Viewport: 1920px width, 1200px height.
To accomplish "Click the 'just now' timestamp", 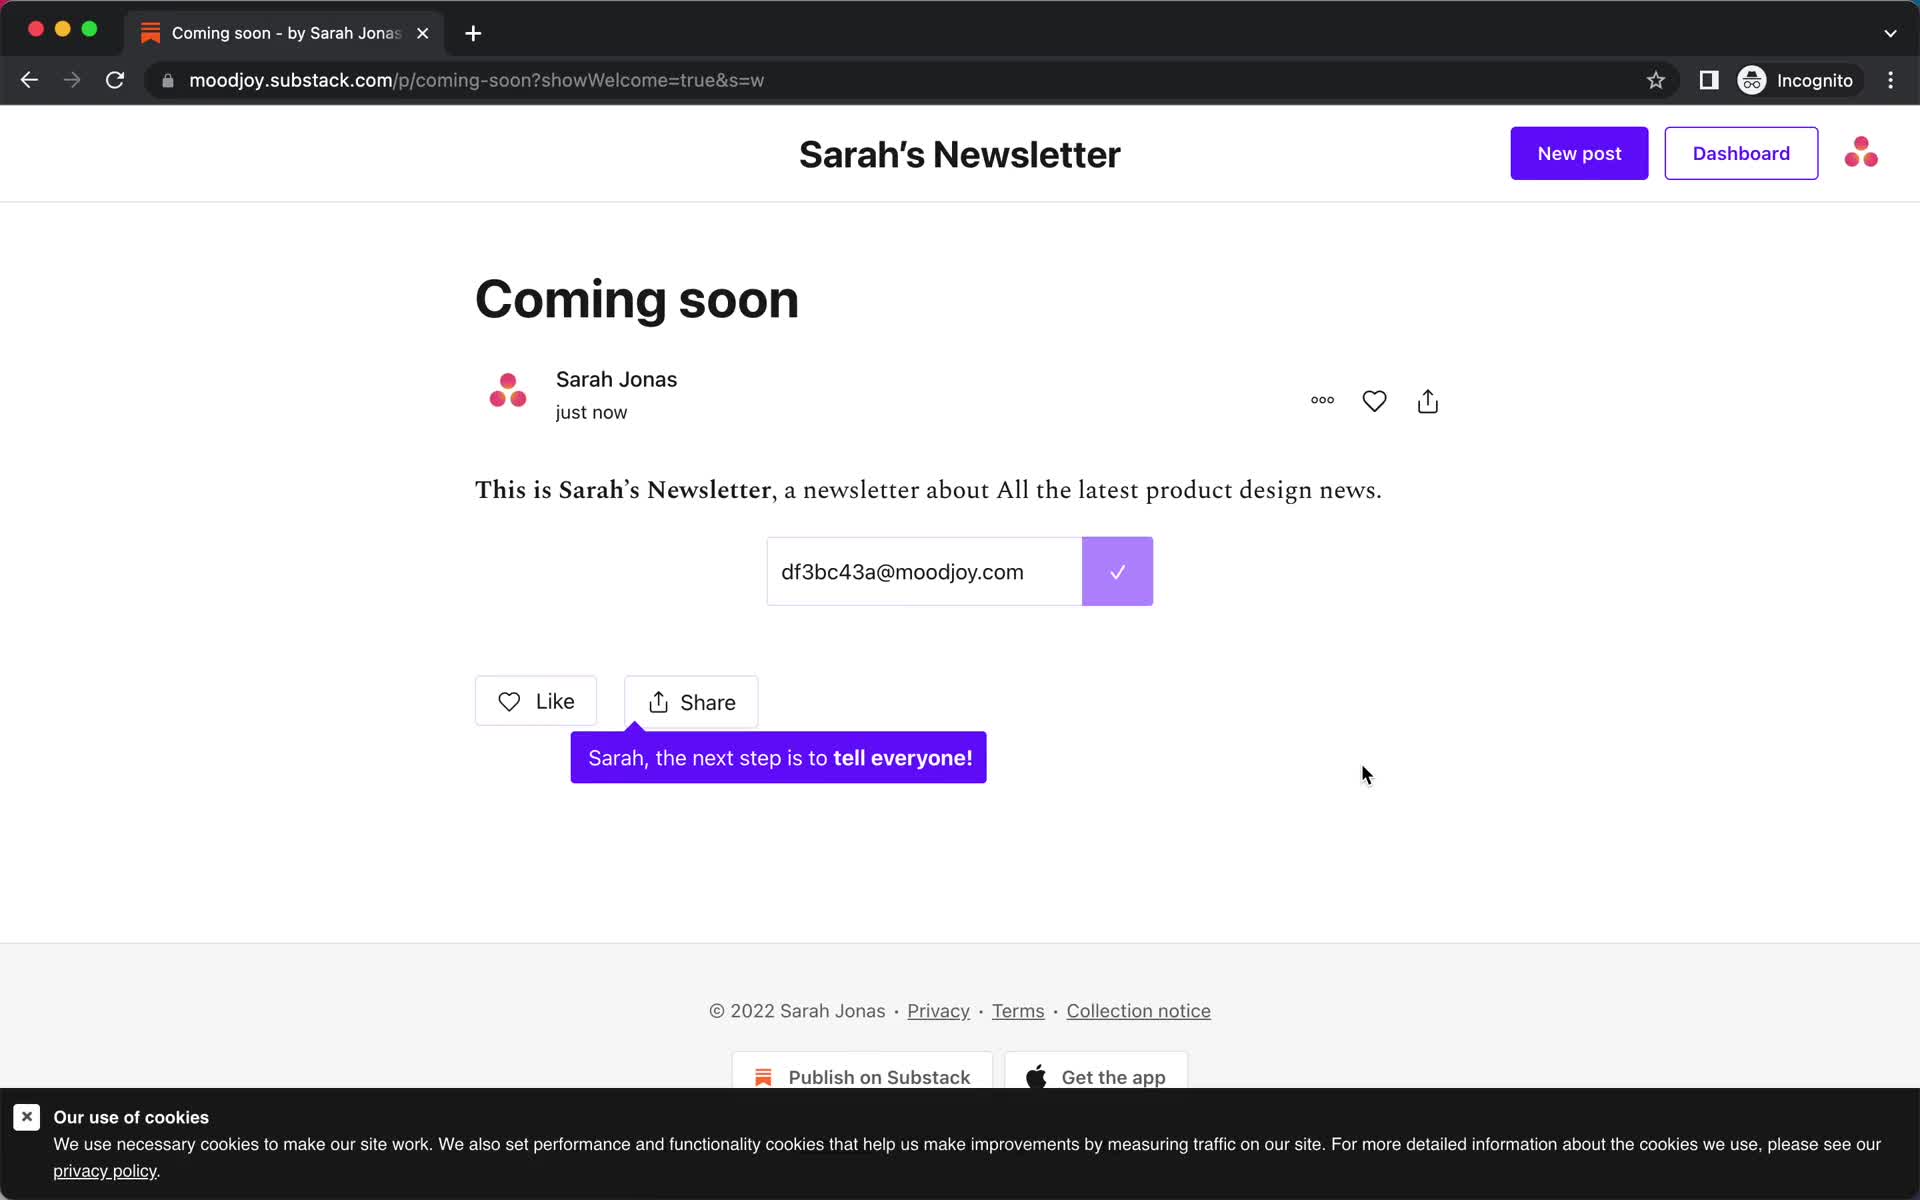I will [x=591, y=412].
